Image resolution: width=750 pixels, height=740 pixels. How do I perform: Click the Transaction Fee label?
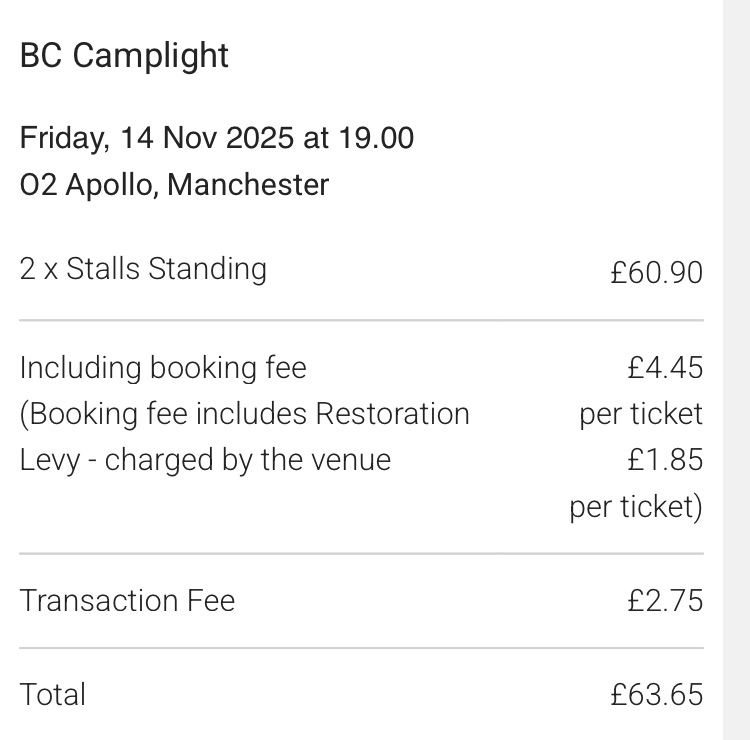tap(127, 601)
